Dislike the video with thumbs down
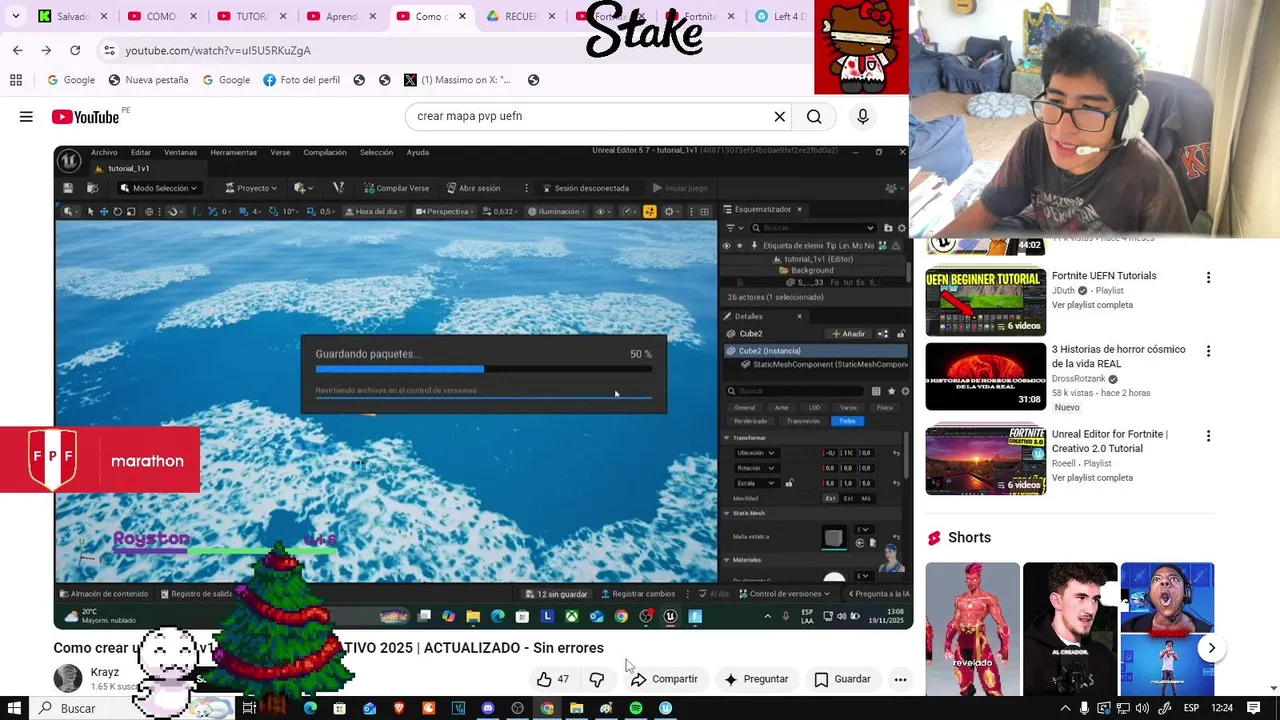 597,679
